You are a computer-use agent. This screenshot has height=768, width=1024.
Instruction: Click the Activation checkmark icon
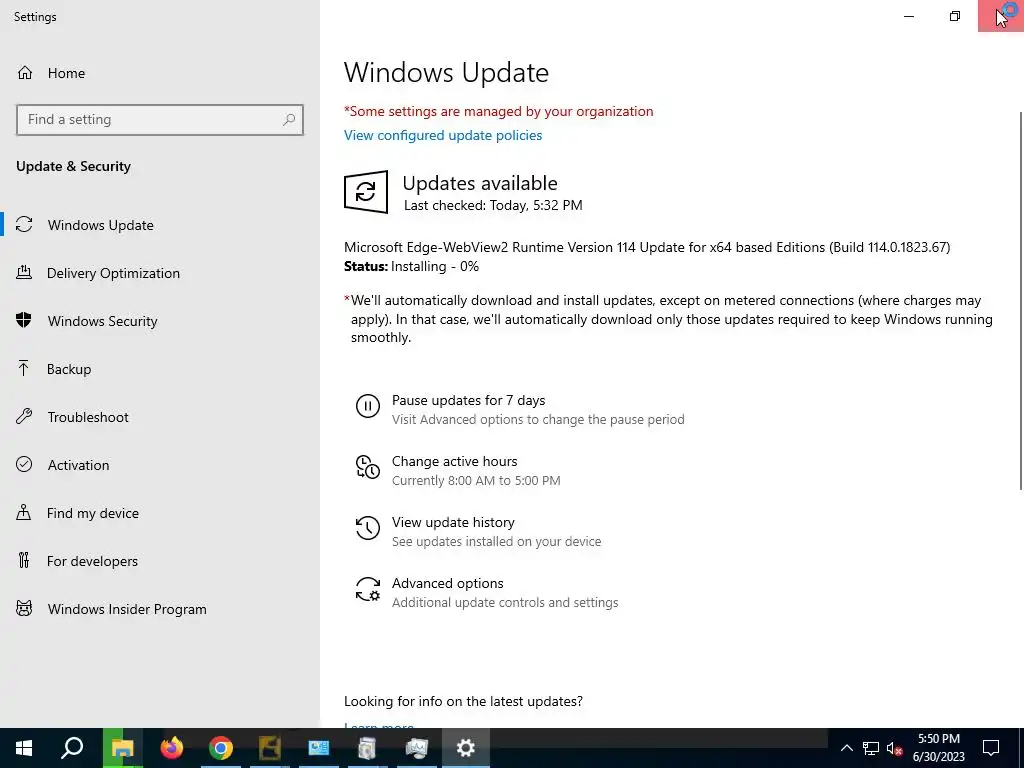pyautogui.click(x=24, y=464)
